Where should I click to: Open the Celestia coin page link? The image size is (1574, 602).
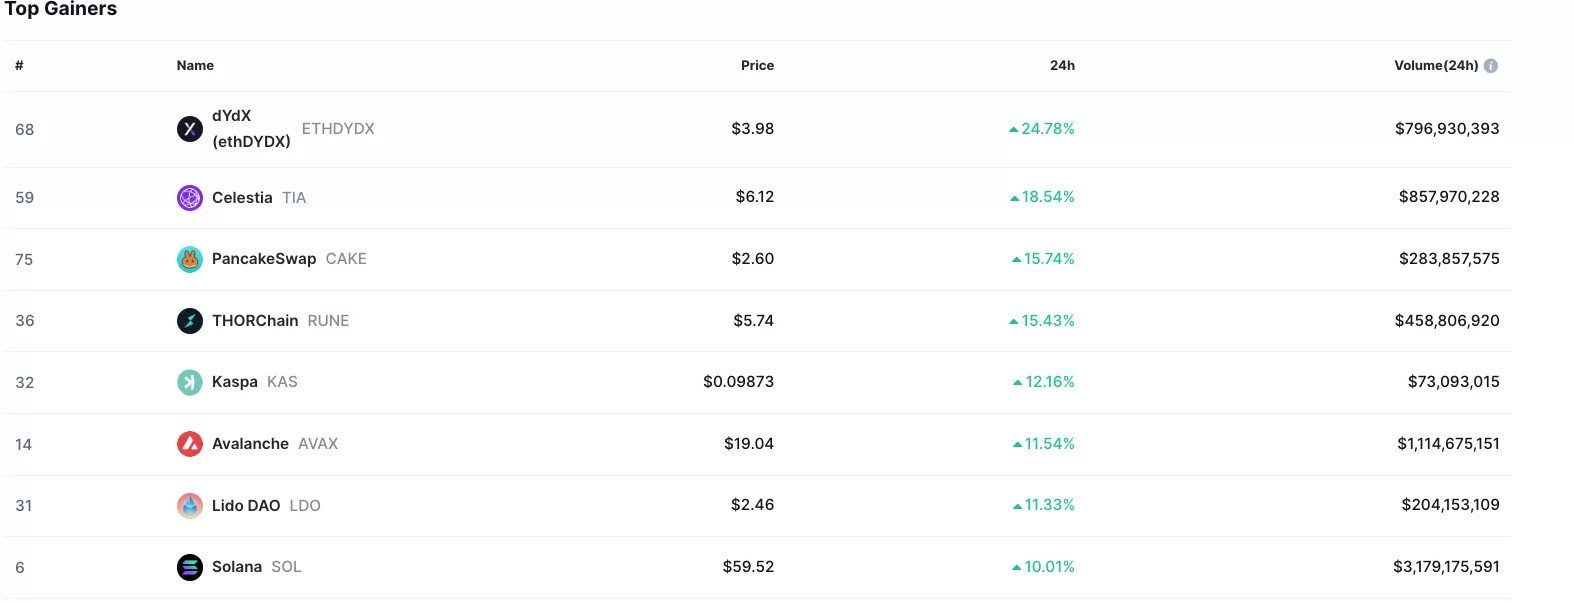click(x=242, y=198)
